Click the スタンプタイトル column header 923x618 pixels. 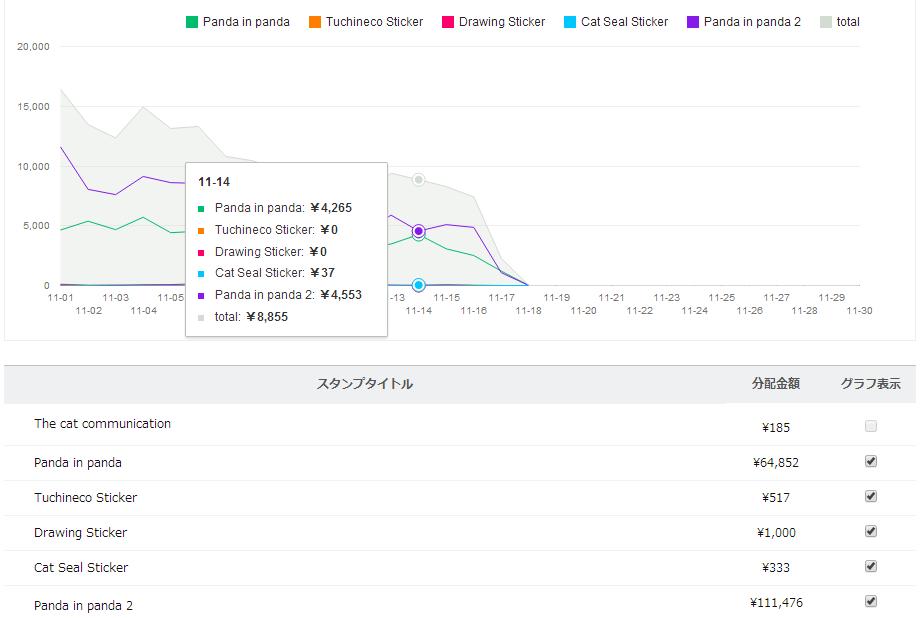365,384
